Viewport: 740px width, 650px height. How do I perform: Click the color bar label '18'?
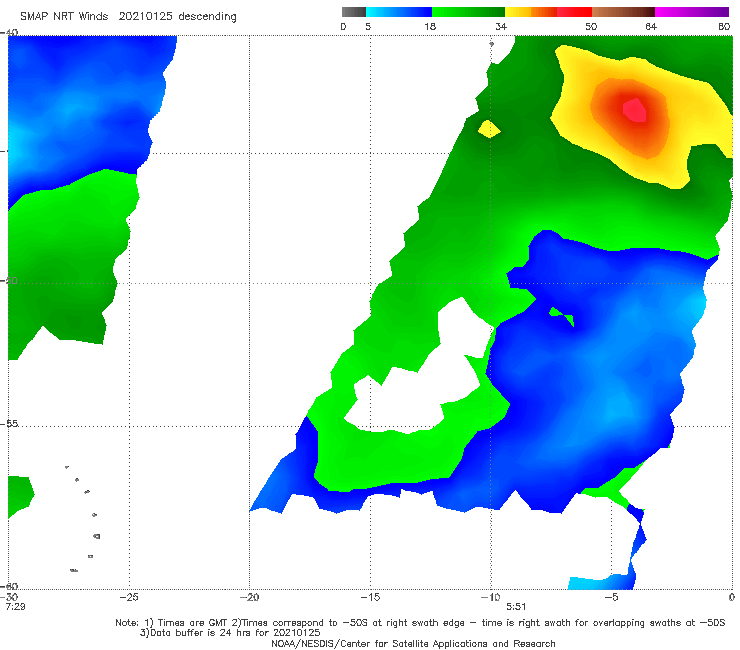430,26
